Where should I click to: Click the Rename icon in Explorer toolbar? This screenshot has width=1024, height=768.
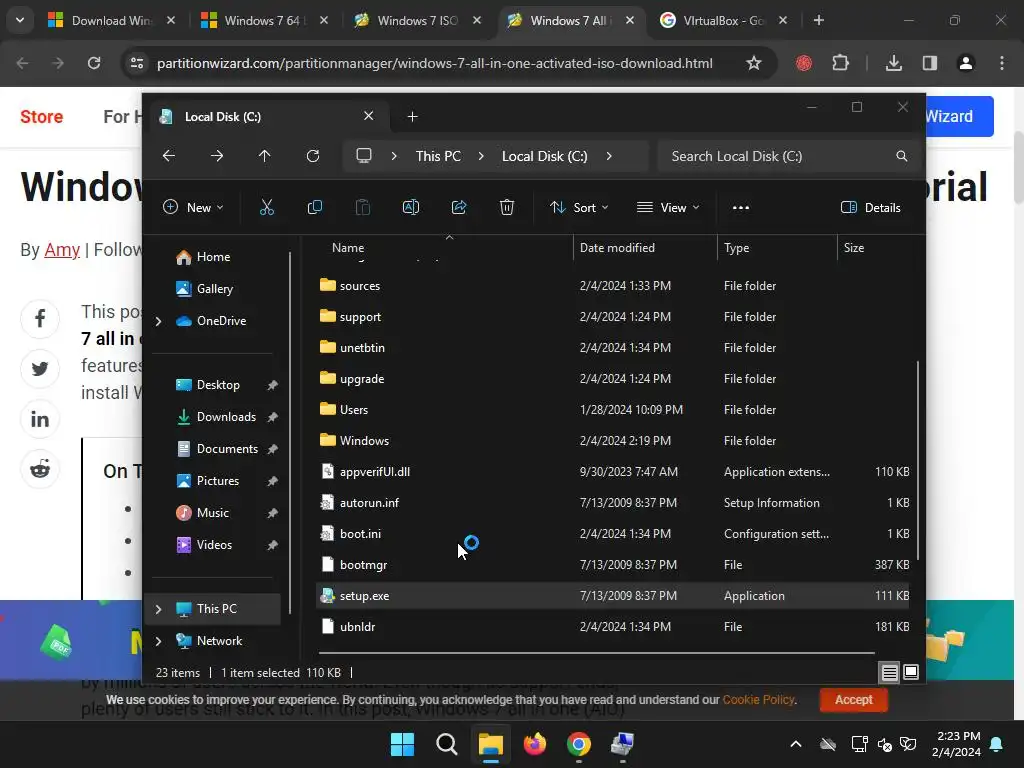[411, 208]
